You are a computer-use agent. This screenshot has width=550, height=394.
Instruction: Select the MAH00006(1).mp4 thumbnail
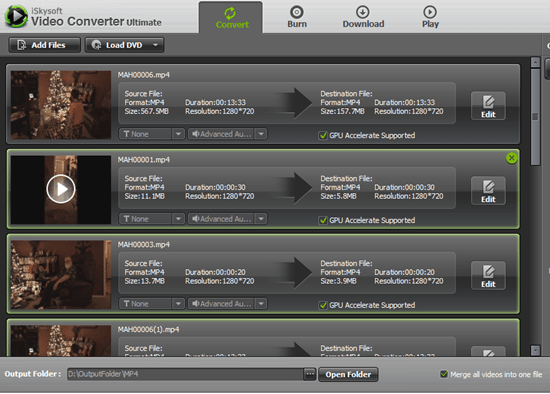click(x=61, y=341)
